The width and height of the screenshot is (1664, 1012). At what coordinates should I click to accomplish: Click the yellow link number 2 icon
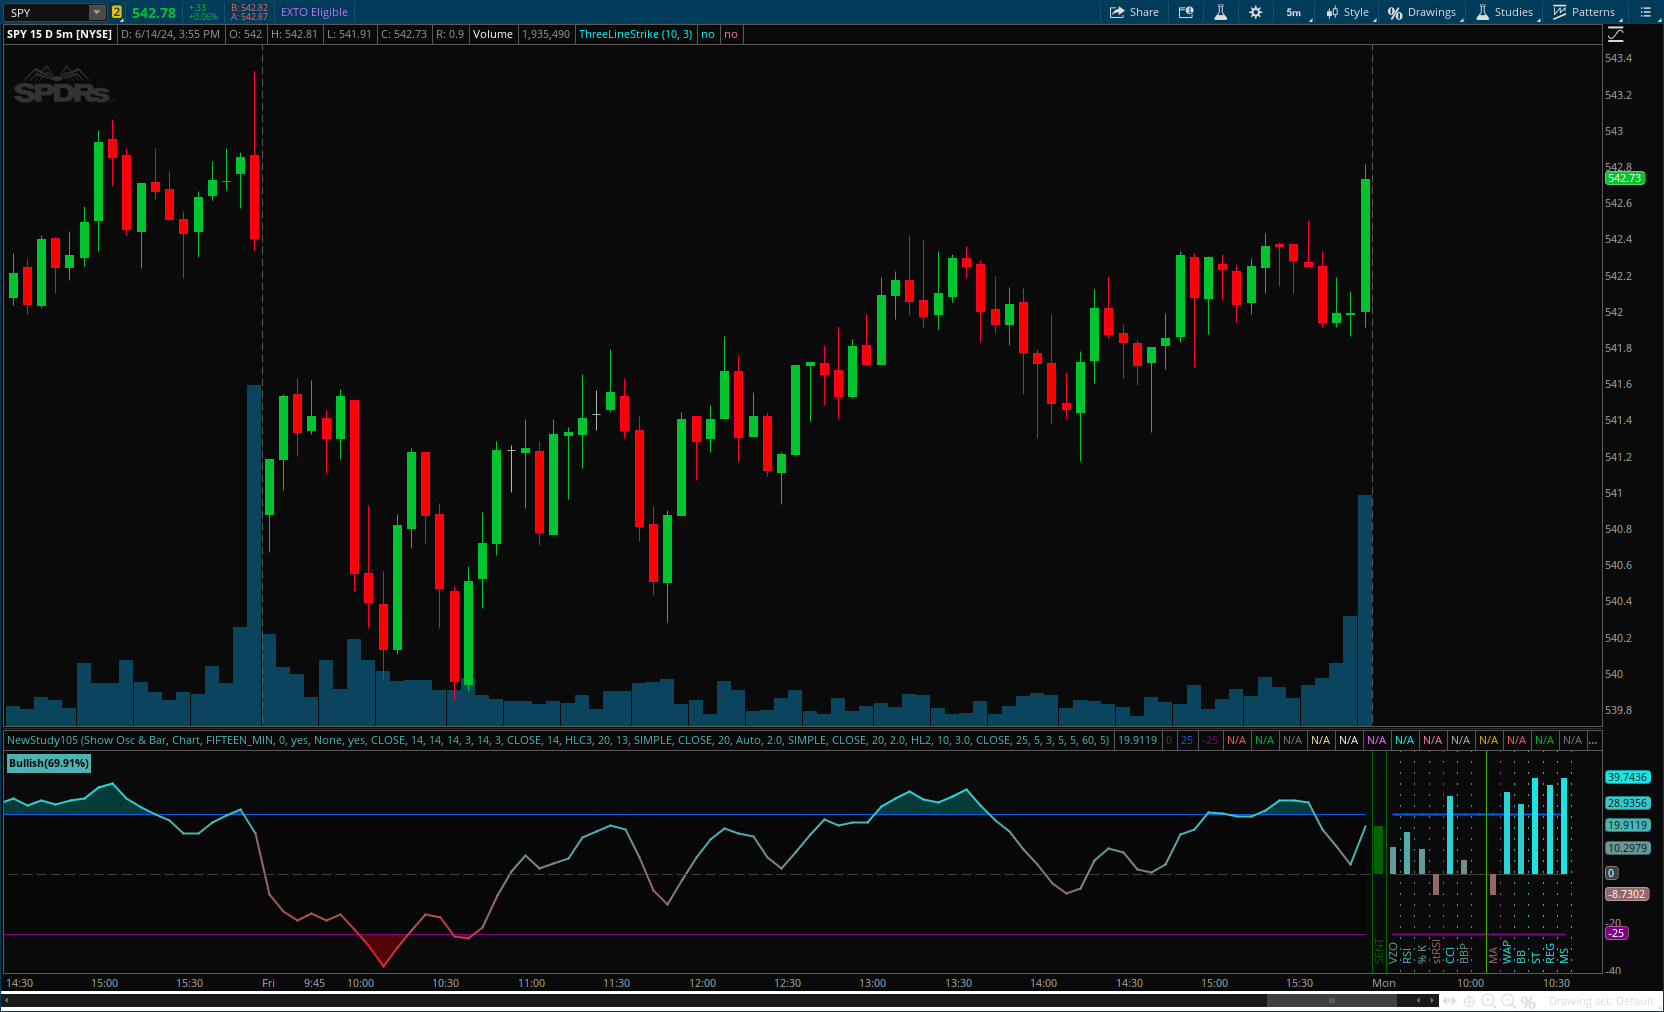coord(116,12)
